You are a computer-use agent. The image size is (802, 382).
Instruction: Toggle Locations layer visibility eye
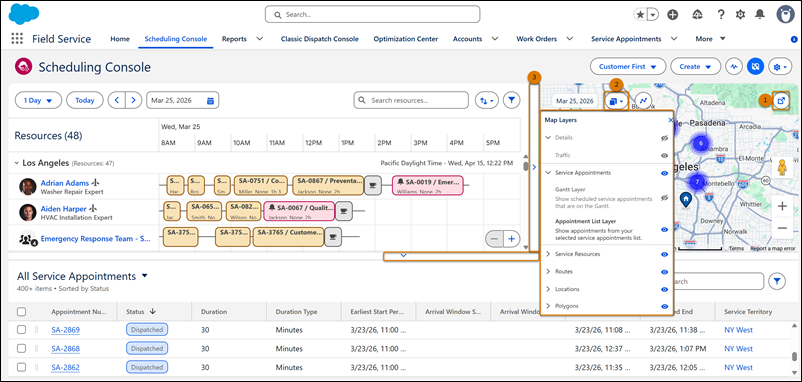coord(664,289)
